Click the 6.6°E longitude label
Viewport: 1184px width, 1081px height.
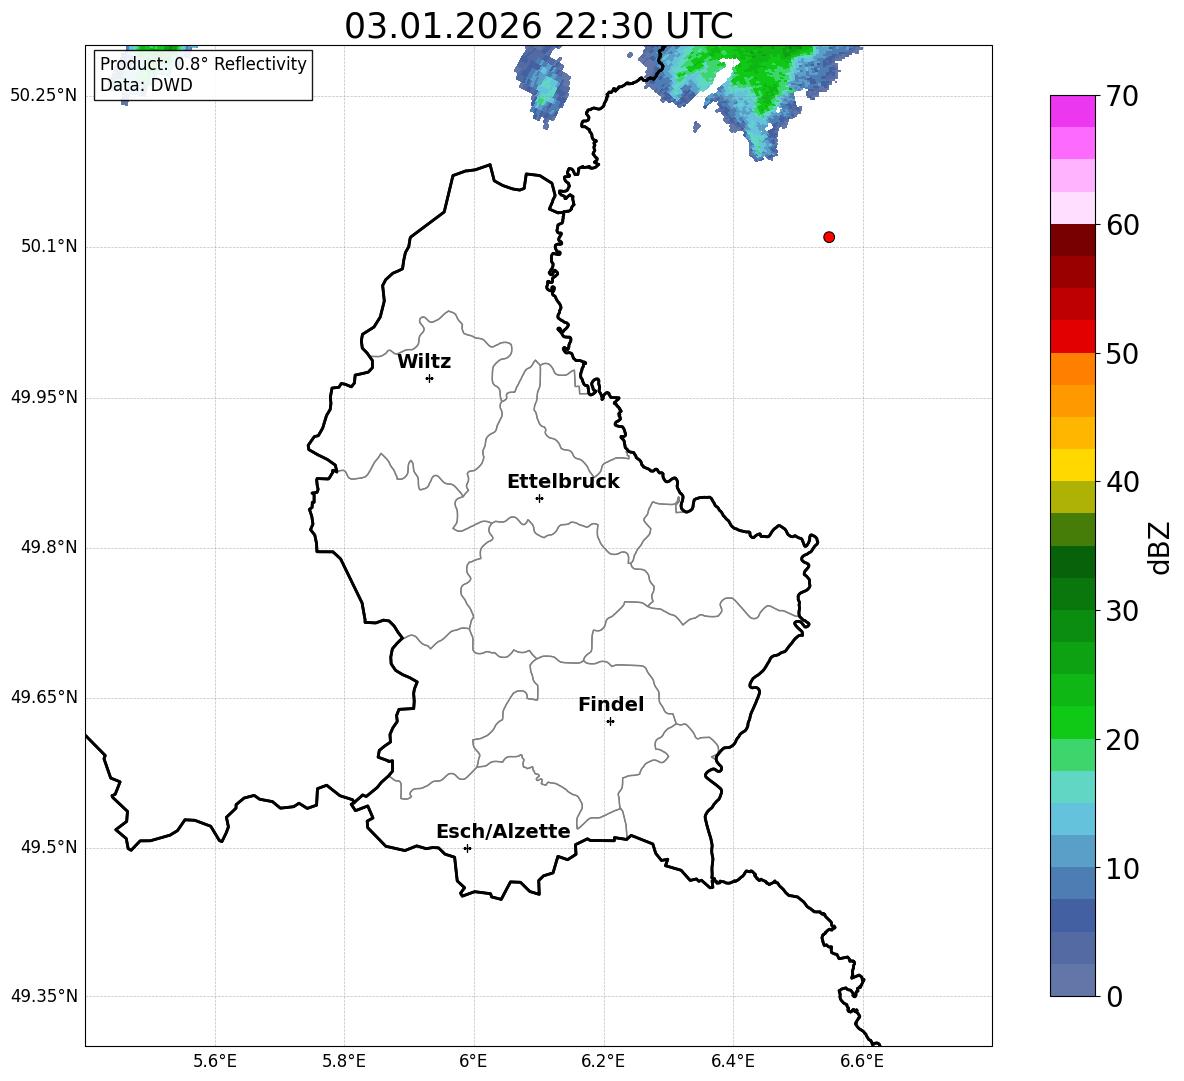862,1061
